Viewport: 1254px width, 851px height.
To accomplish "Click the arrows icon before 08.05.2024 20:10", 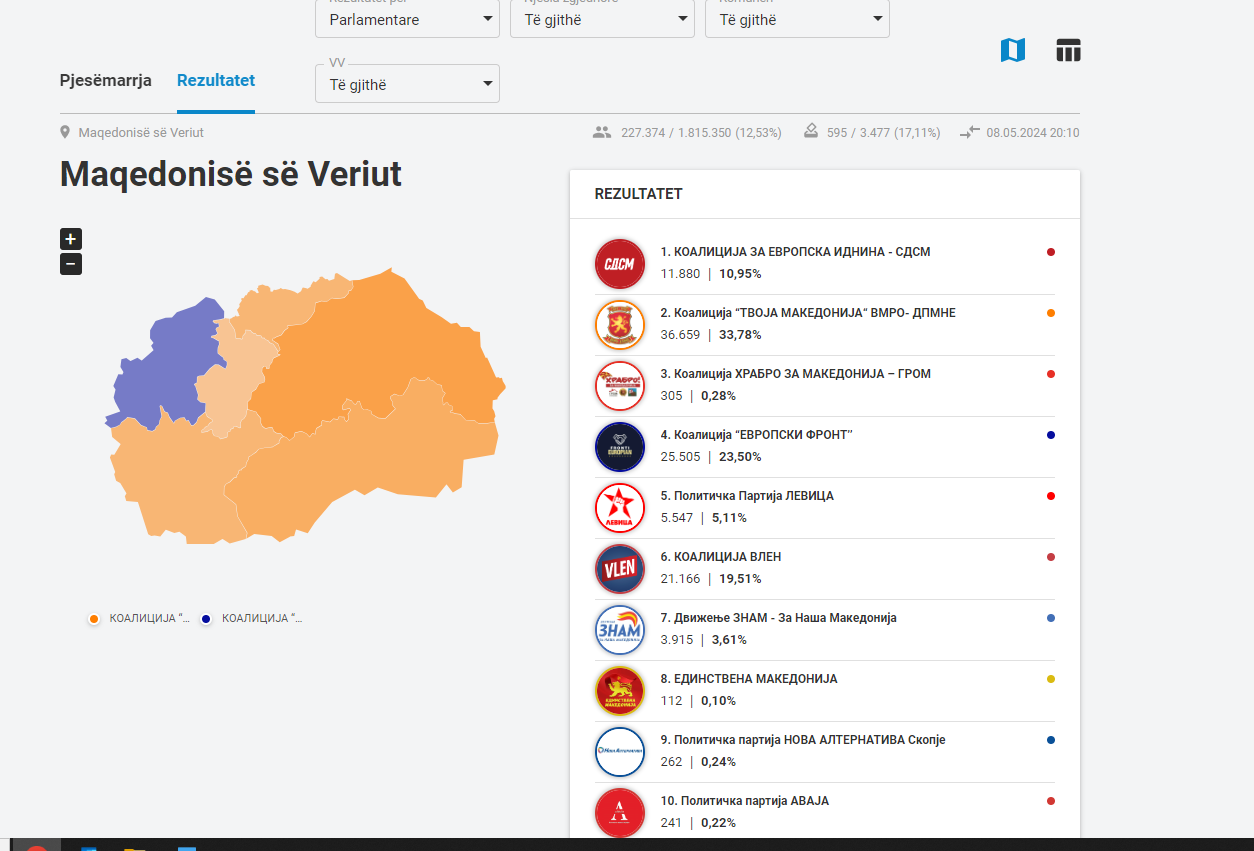I will click(970, 132).
